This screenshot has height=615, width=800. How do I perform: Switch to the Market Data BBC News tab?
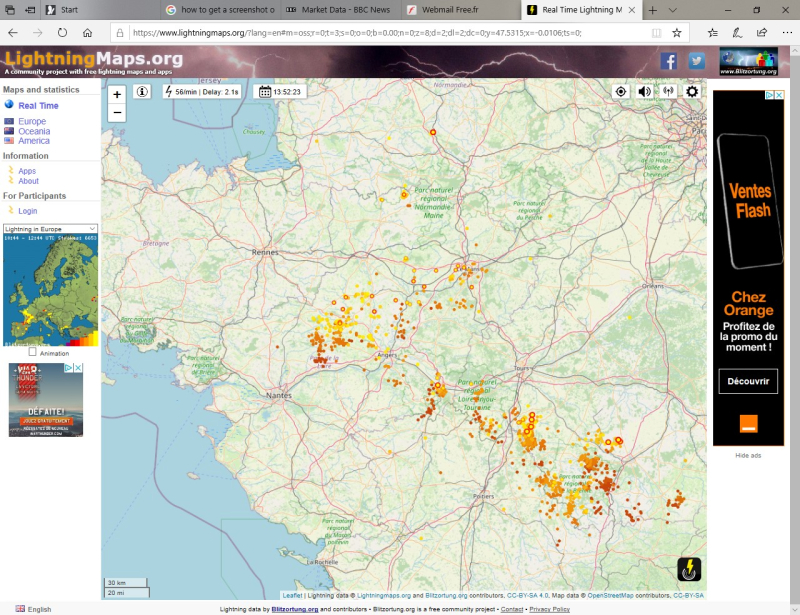click(x=340, y=10)
